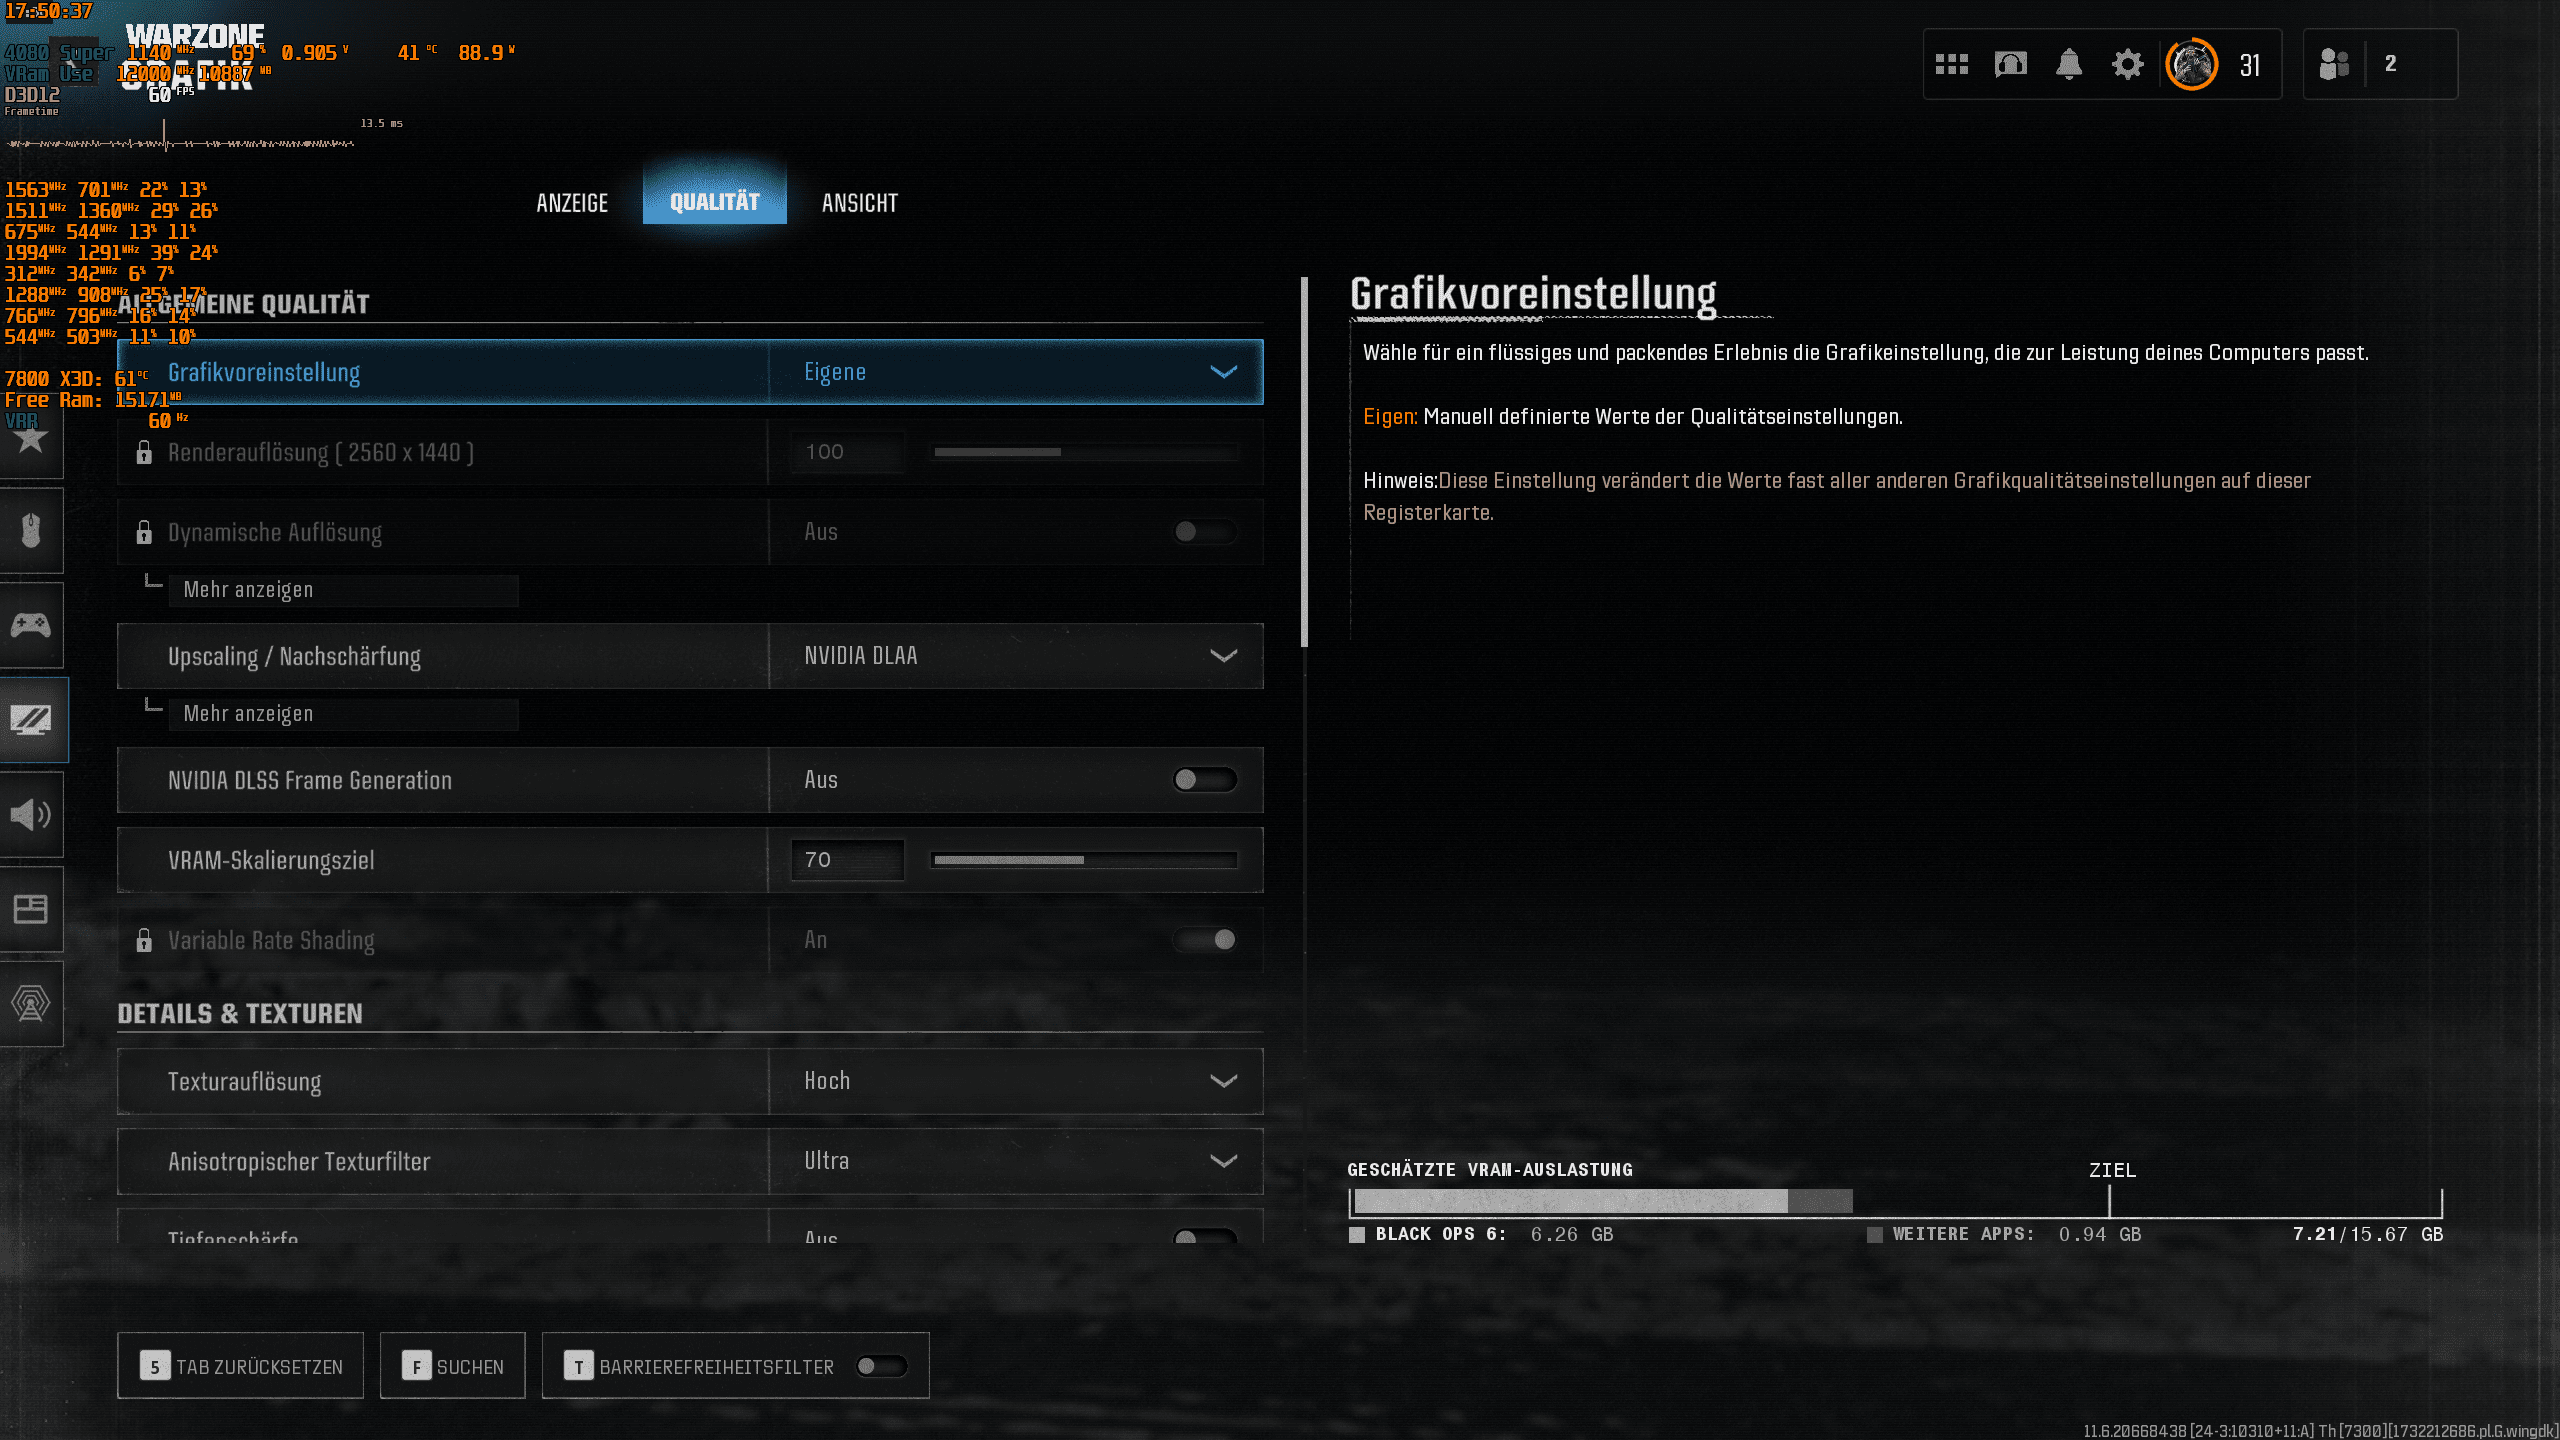Switch to the Anzeige tab
Screen dimensions: 2560x1440
[x=572, y=203]
